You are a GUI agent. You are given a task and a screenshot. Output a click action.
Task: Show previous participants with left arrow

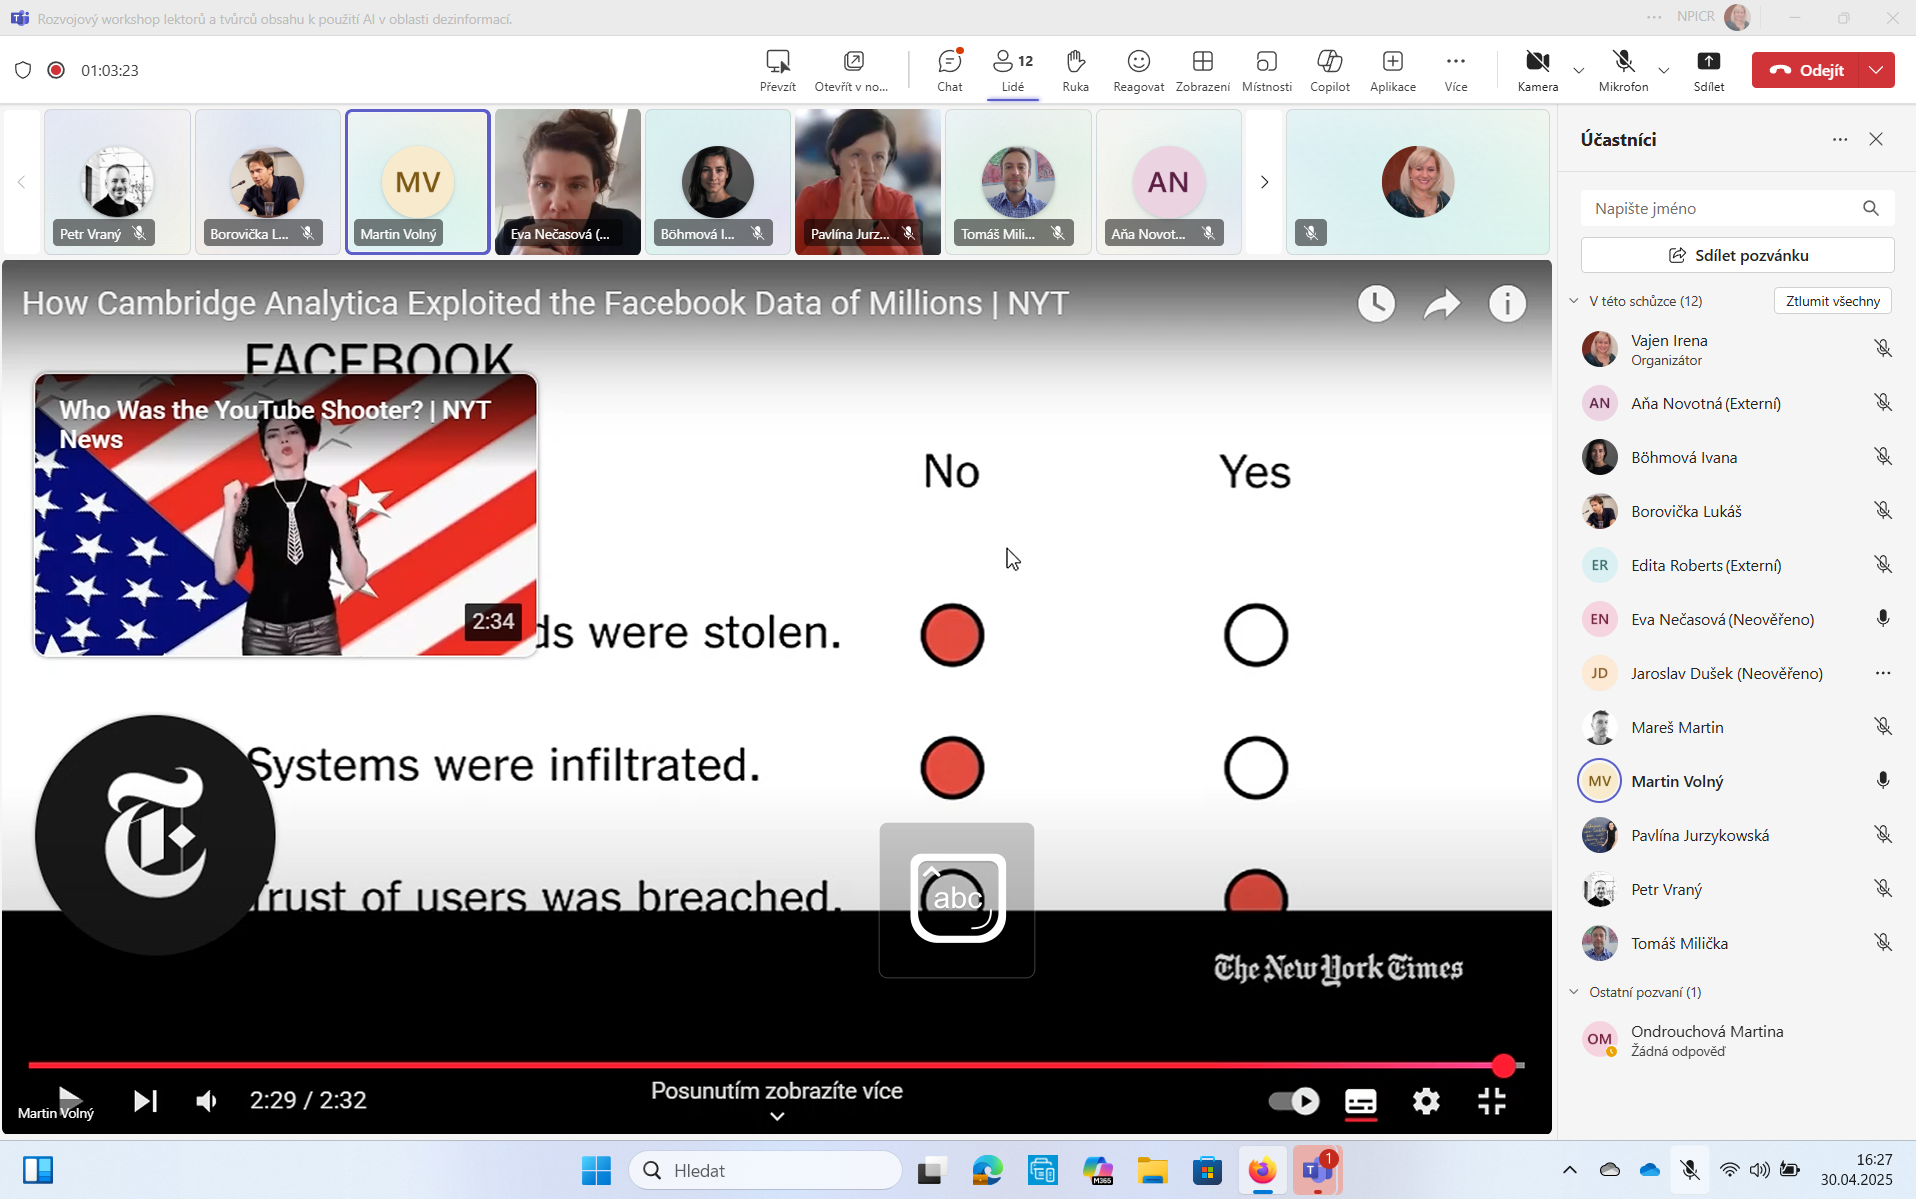[21, 182]
